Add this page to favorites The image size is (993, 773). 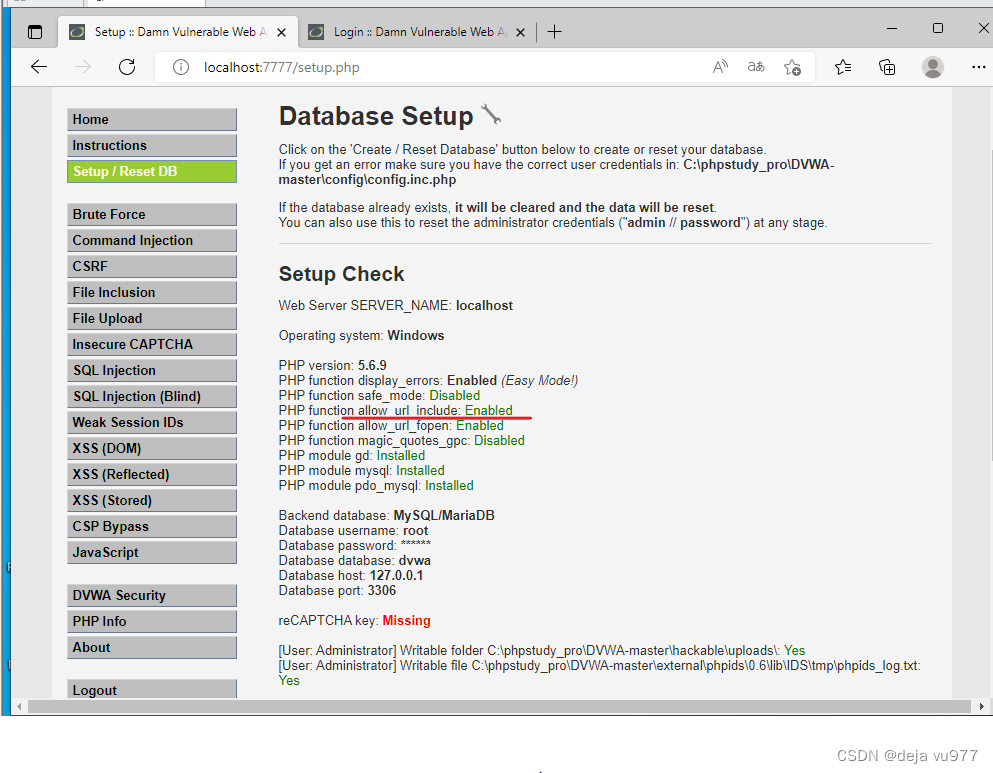click(x=792, y=67)
